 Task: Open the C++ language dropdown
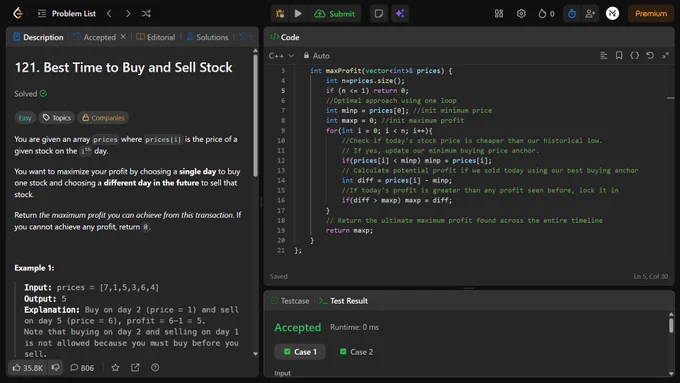click(x=281, y=56)
